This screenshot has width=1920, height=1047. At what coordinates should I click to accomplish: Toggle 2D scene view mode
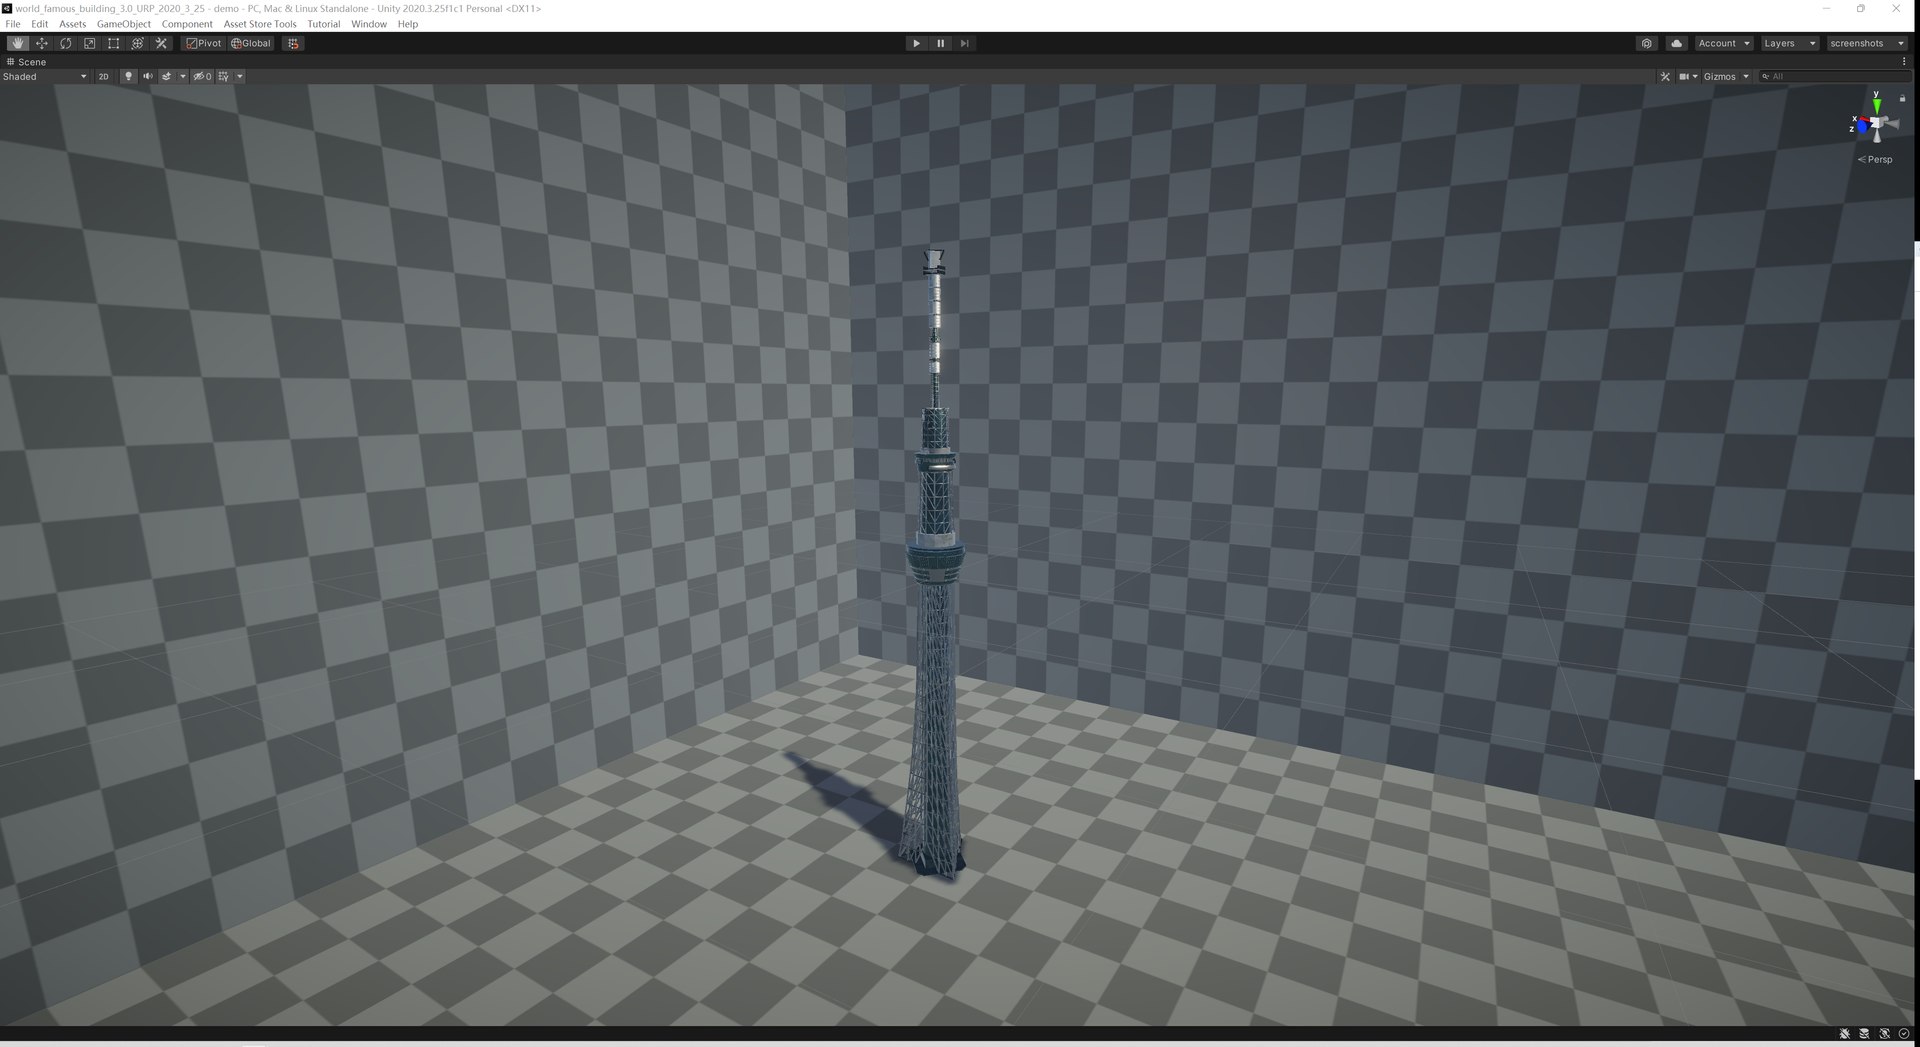click(103, 76)
